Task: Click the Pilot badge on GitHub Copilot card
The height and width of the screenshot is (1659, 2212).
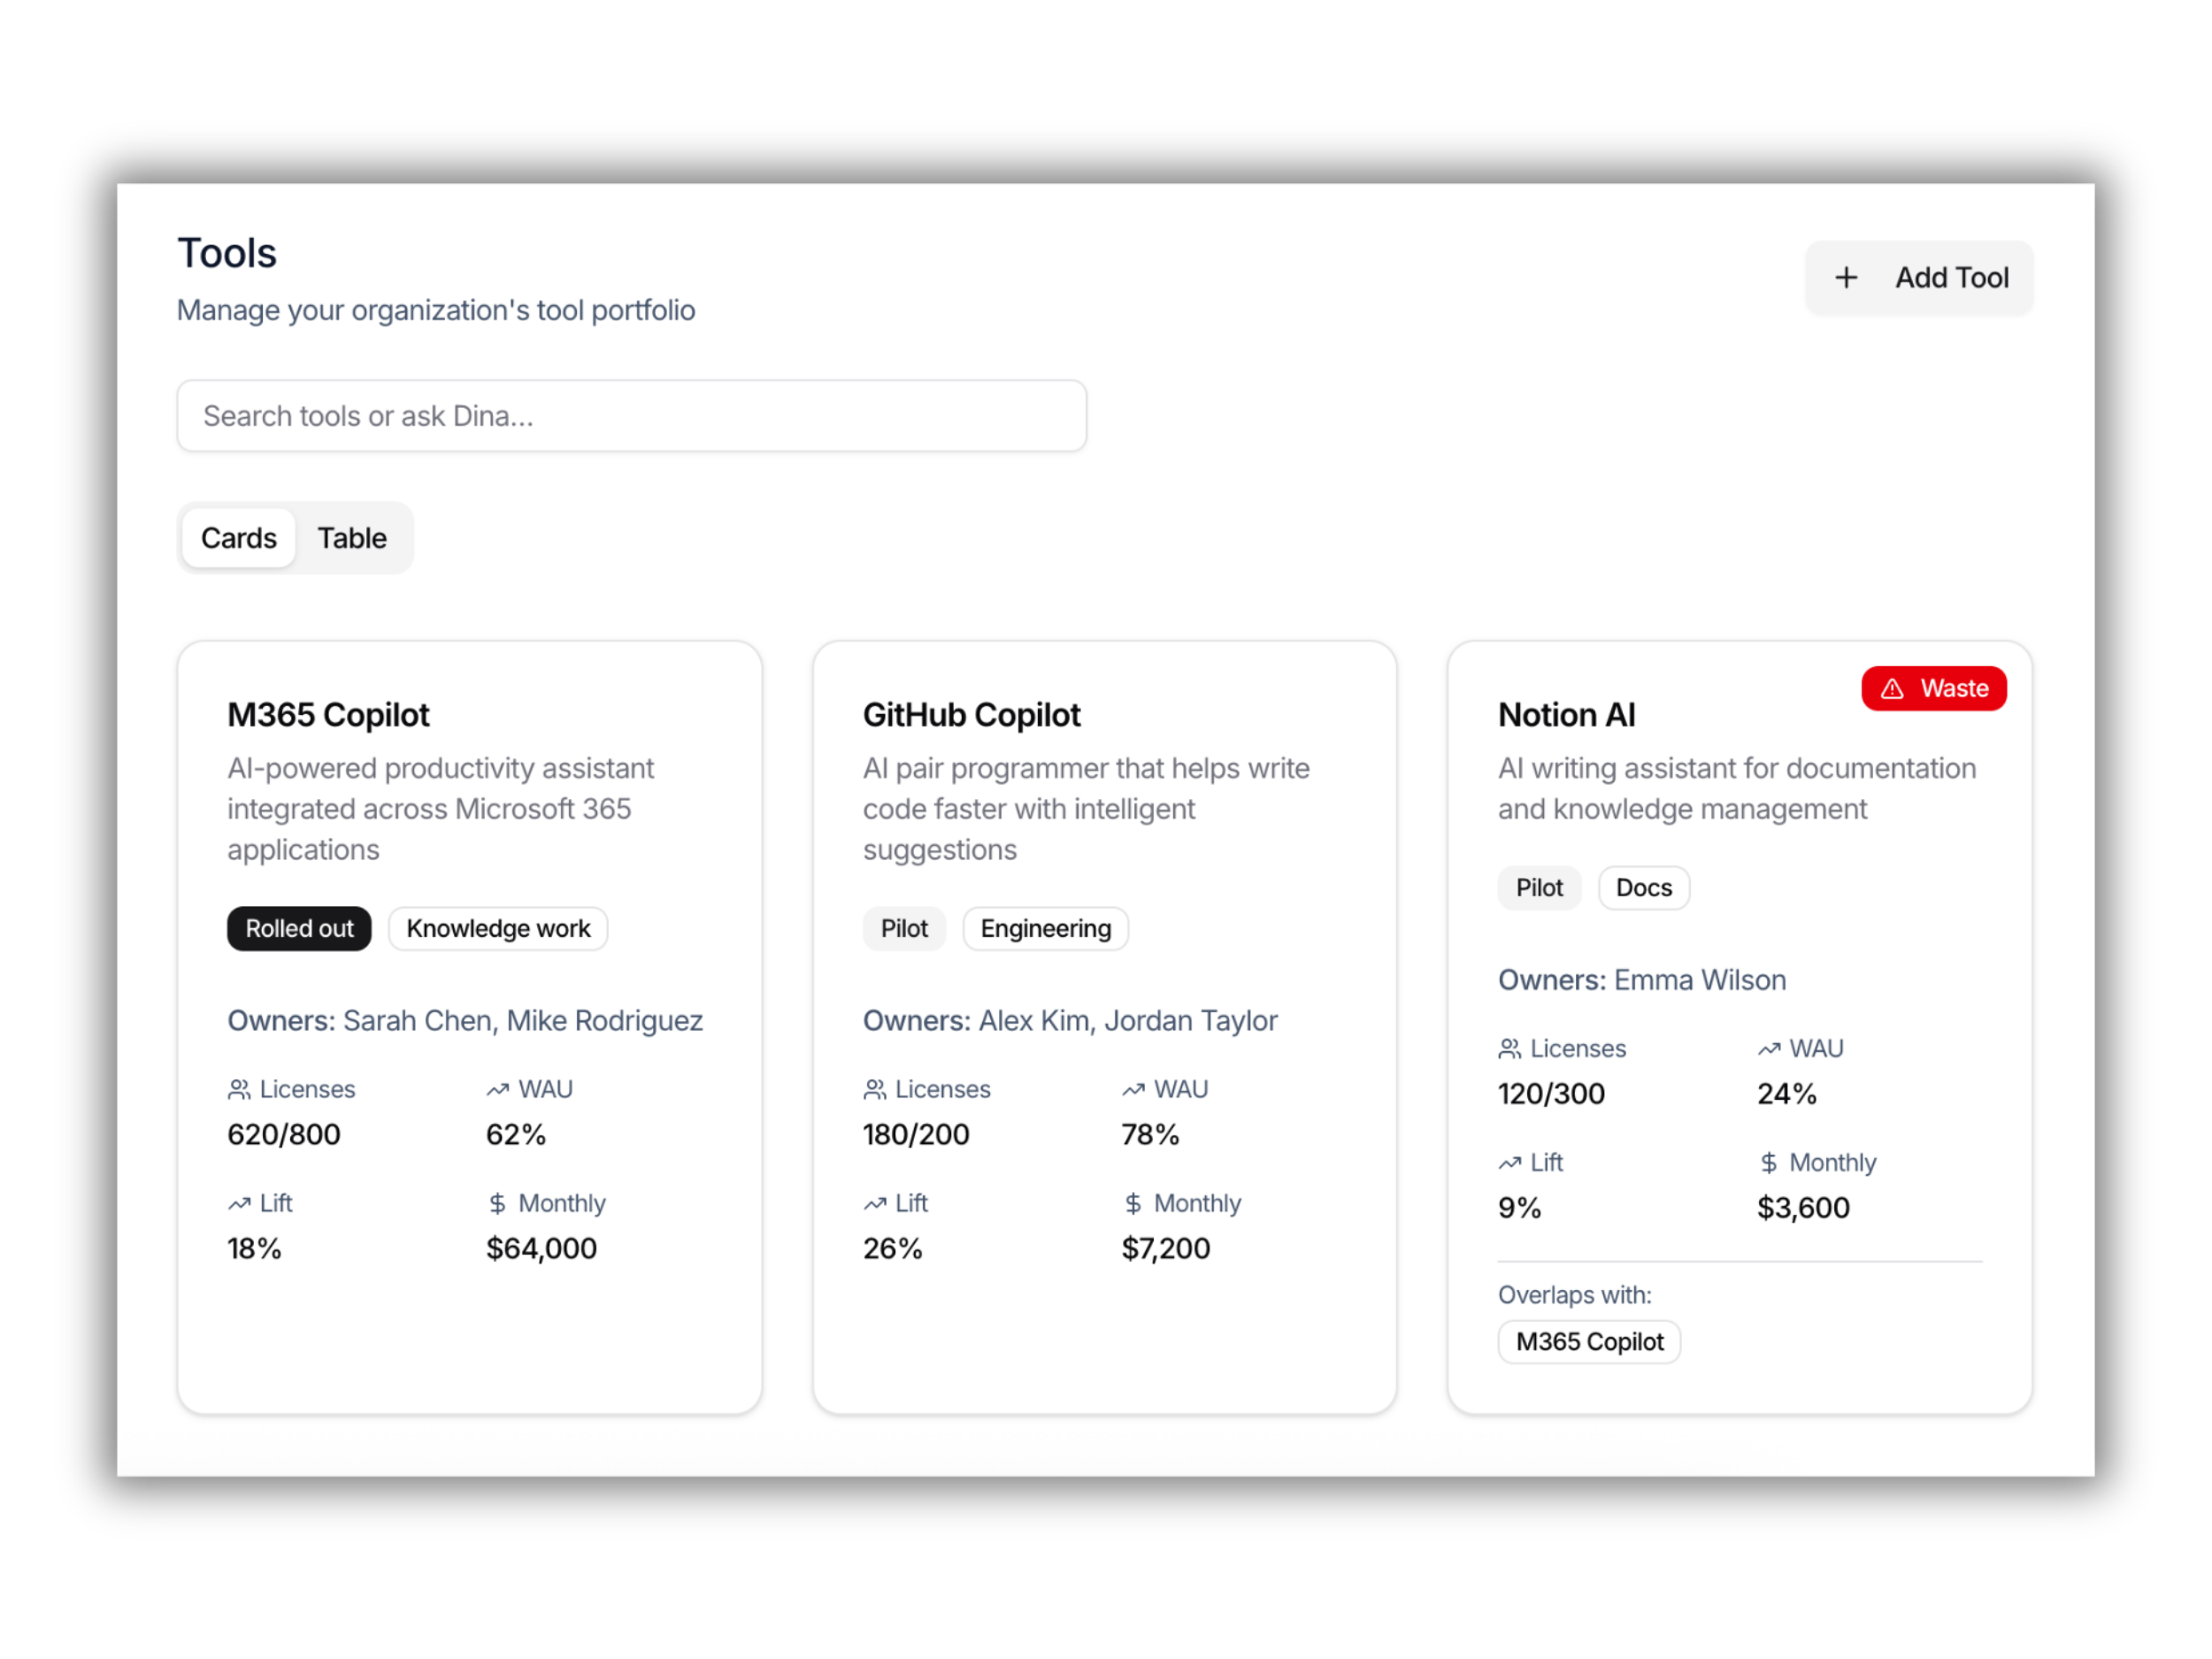Action: [x=904, y=928]
